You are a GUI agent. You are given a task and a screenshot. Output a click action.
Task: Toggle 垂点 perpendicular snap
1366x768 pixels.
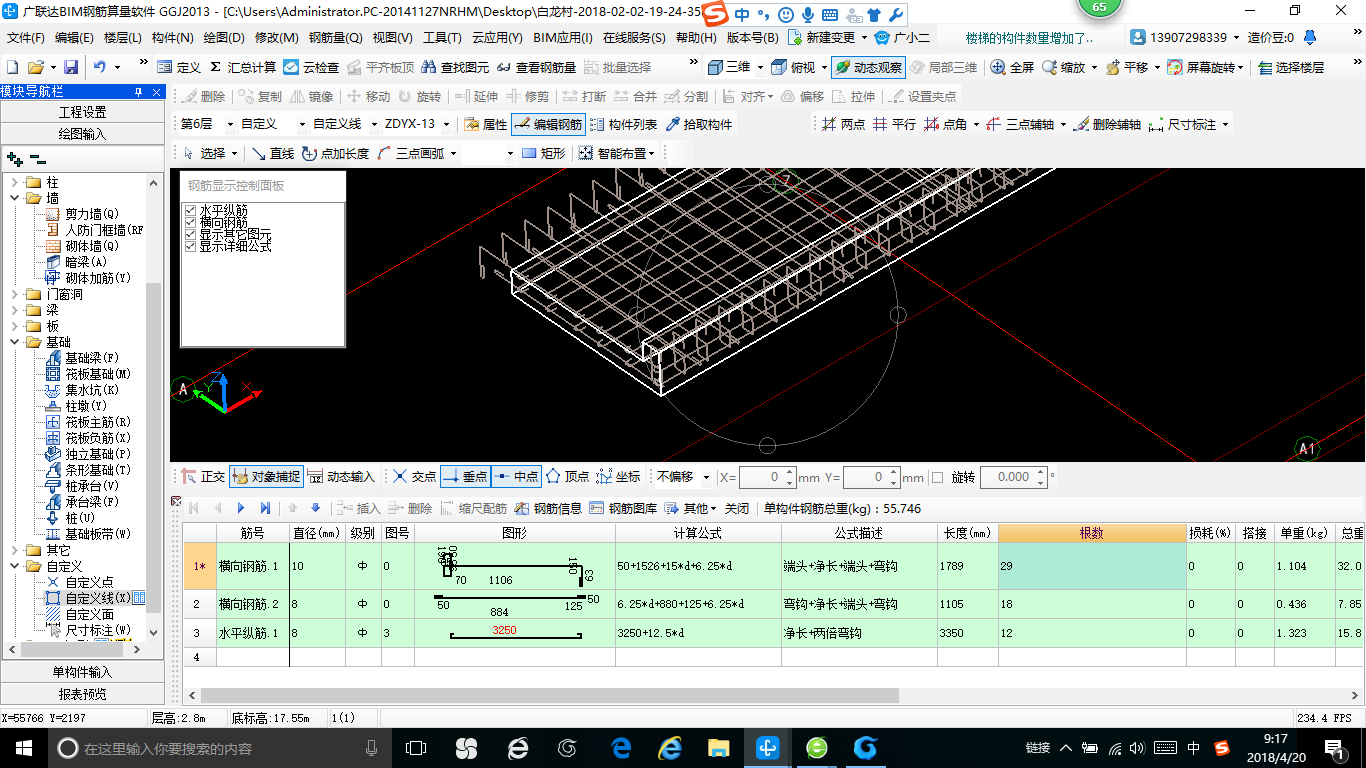pyautogui.click(x=464, y=477)
